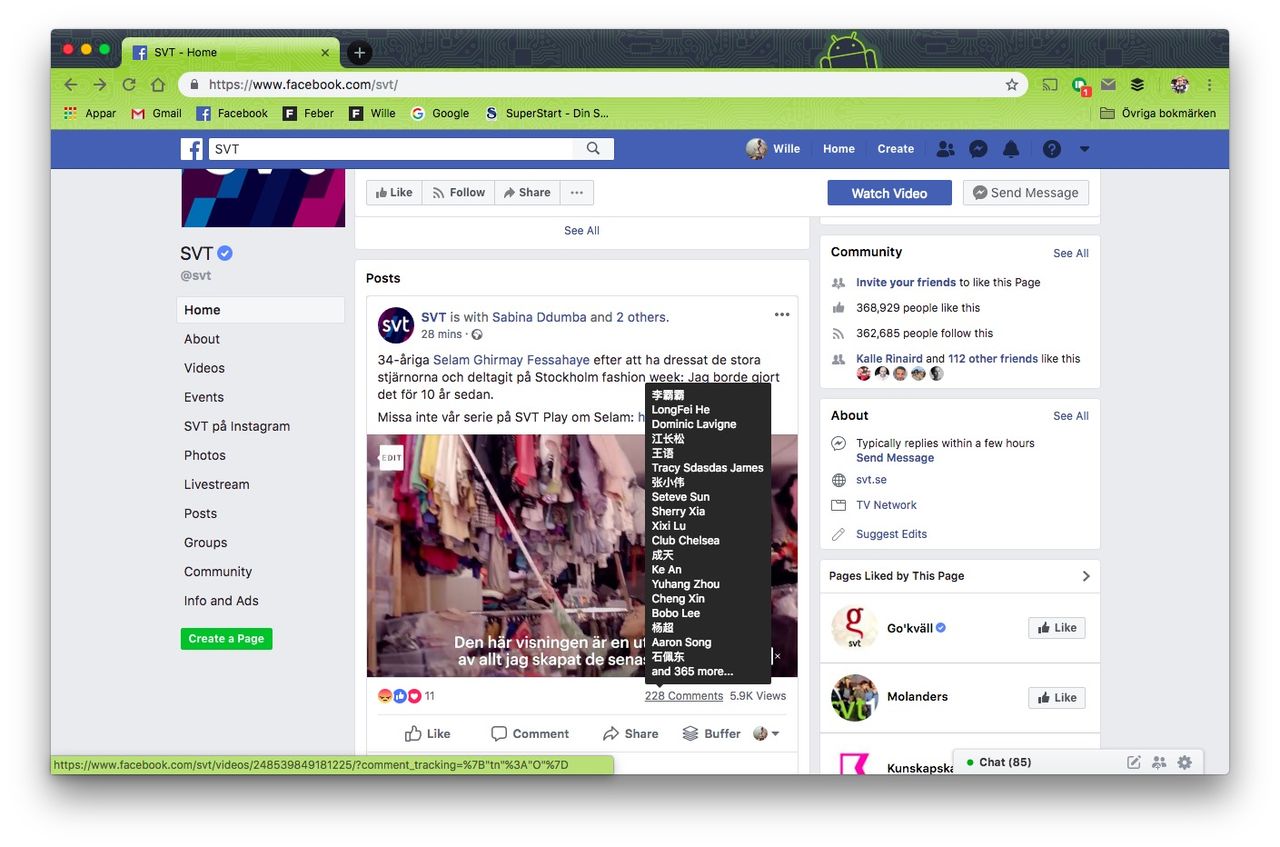Expand Pages Liked by This Page chevron

1086,576
